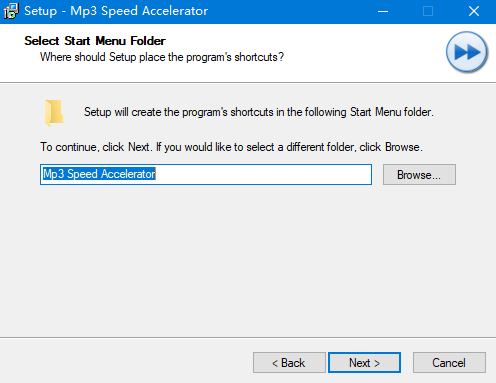The width and height of the screenshot is (496, 383).
Task: Open the Browse... folder dialog
Action: coord(419,174)
